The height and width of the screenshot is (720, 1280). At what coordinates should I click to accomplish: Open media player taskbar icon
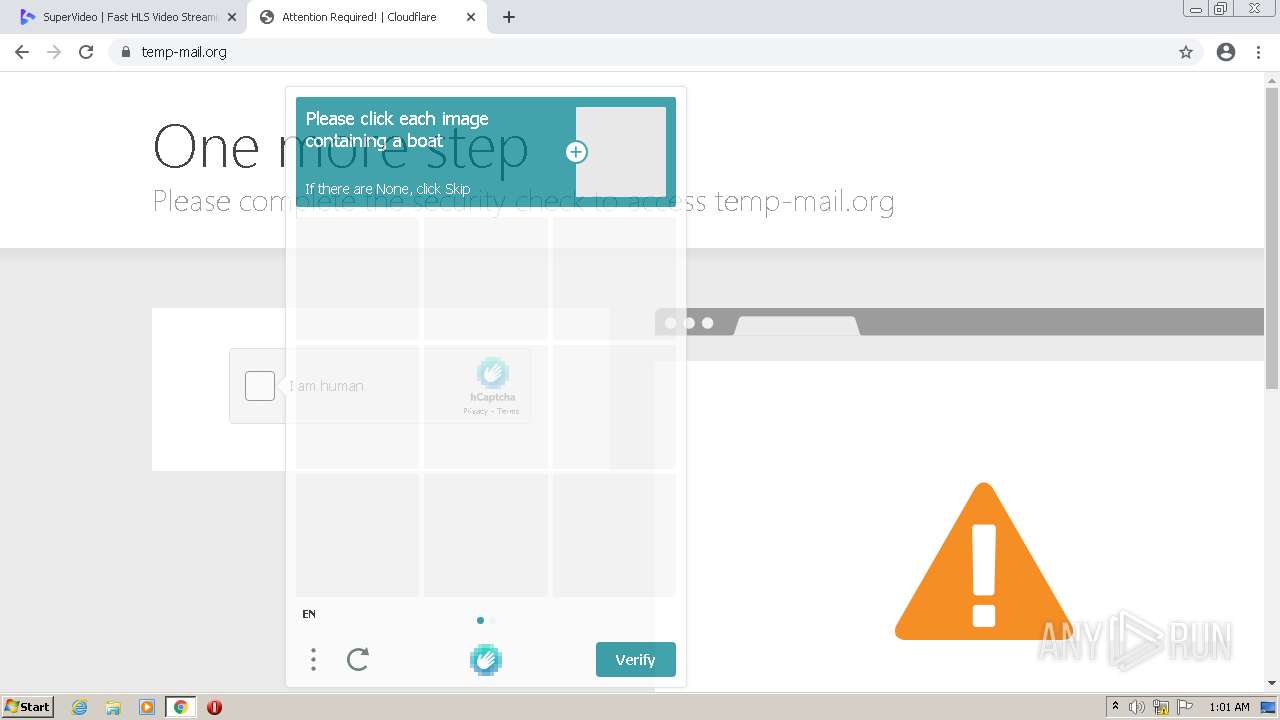click(147, 707)
